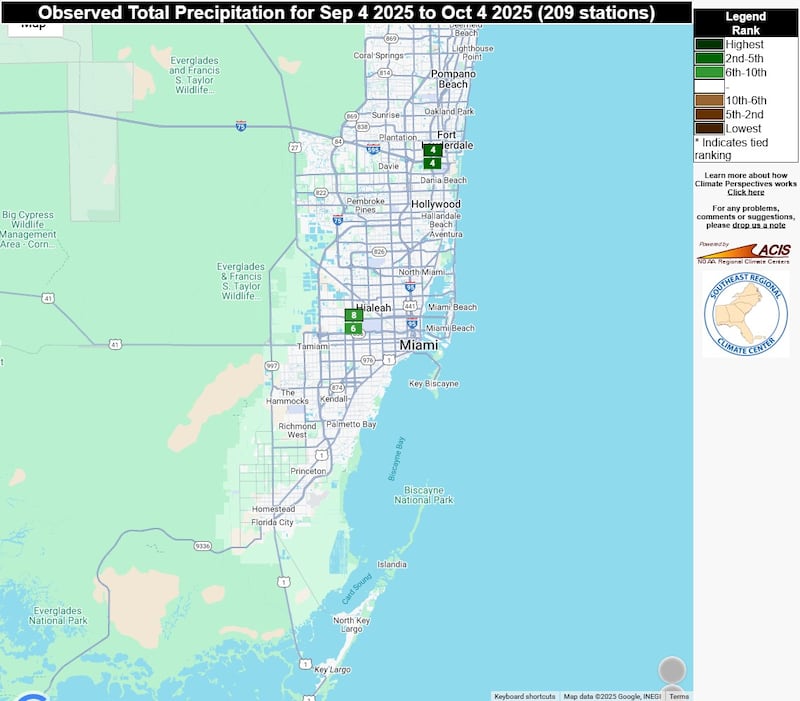Viewport: 800px width, 701px height.
Task: Click the Miami city label on the map
Action: (418, 345)
